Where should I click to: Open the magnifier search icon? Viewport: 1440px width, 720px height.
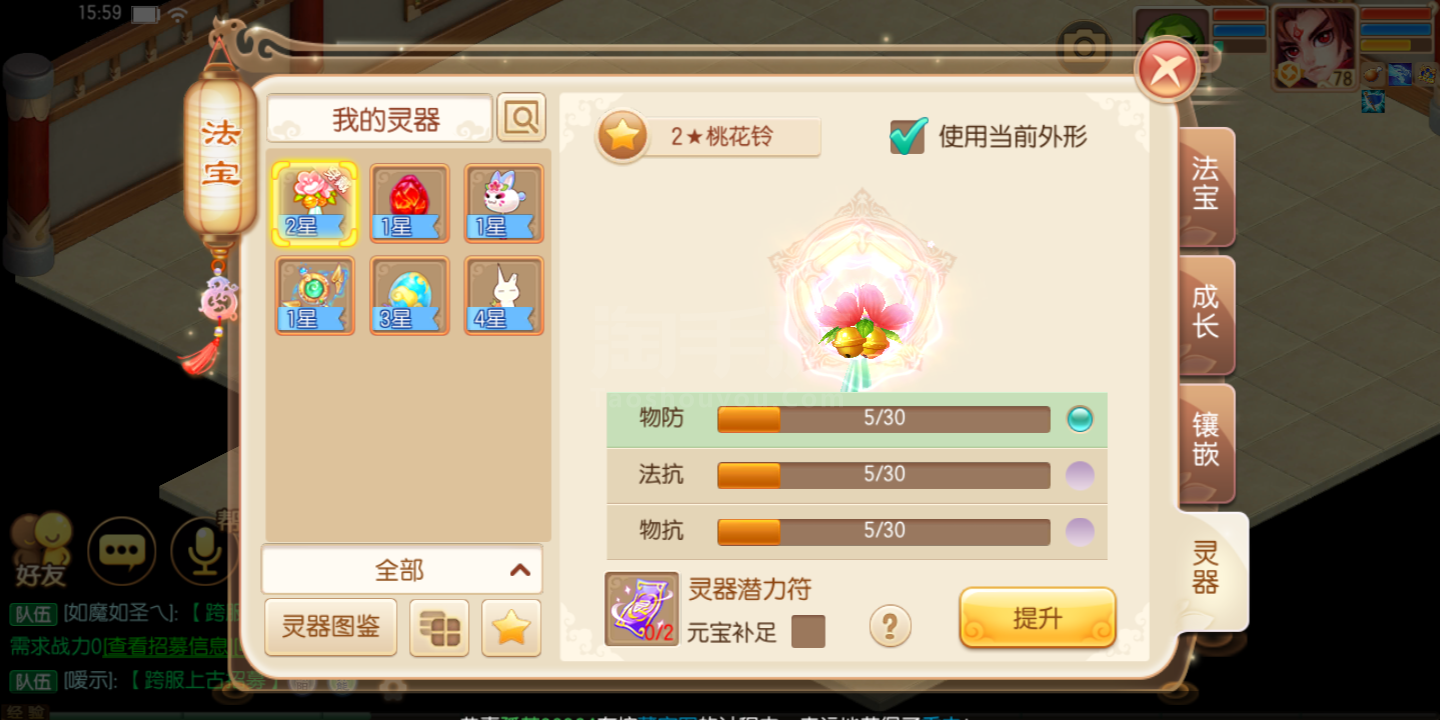[x=521, y=118]
